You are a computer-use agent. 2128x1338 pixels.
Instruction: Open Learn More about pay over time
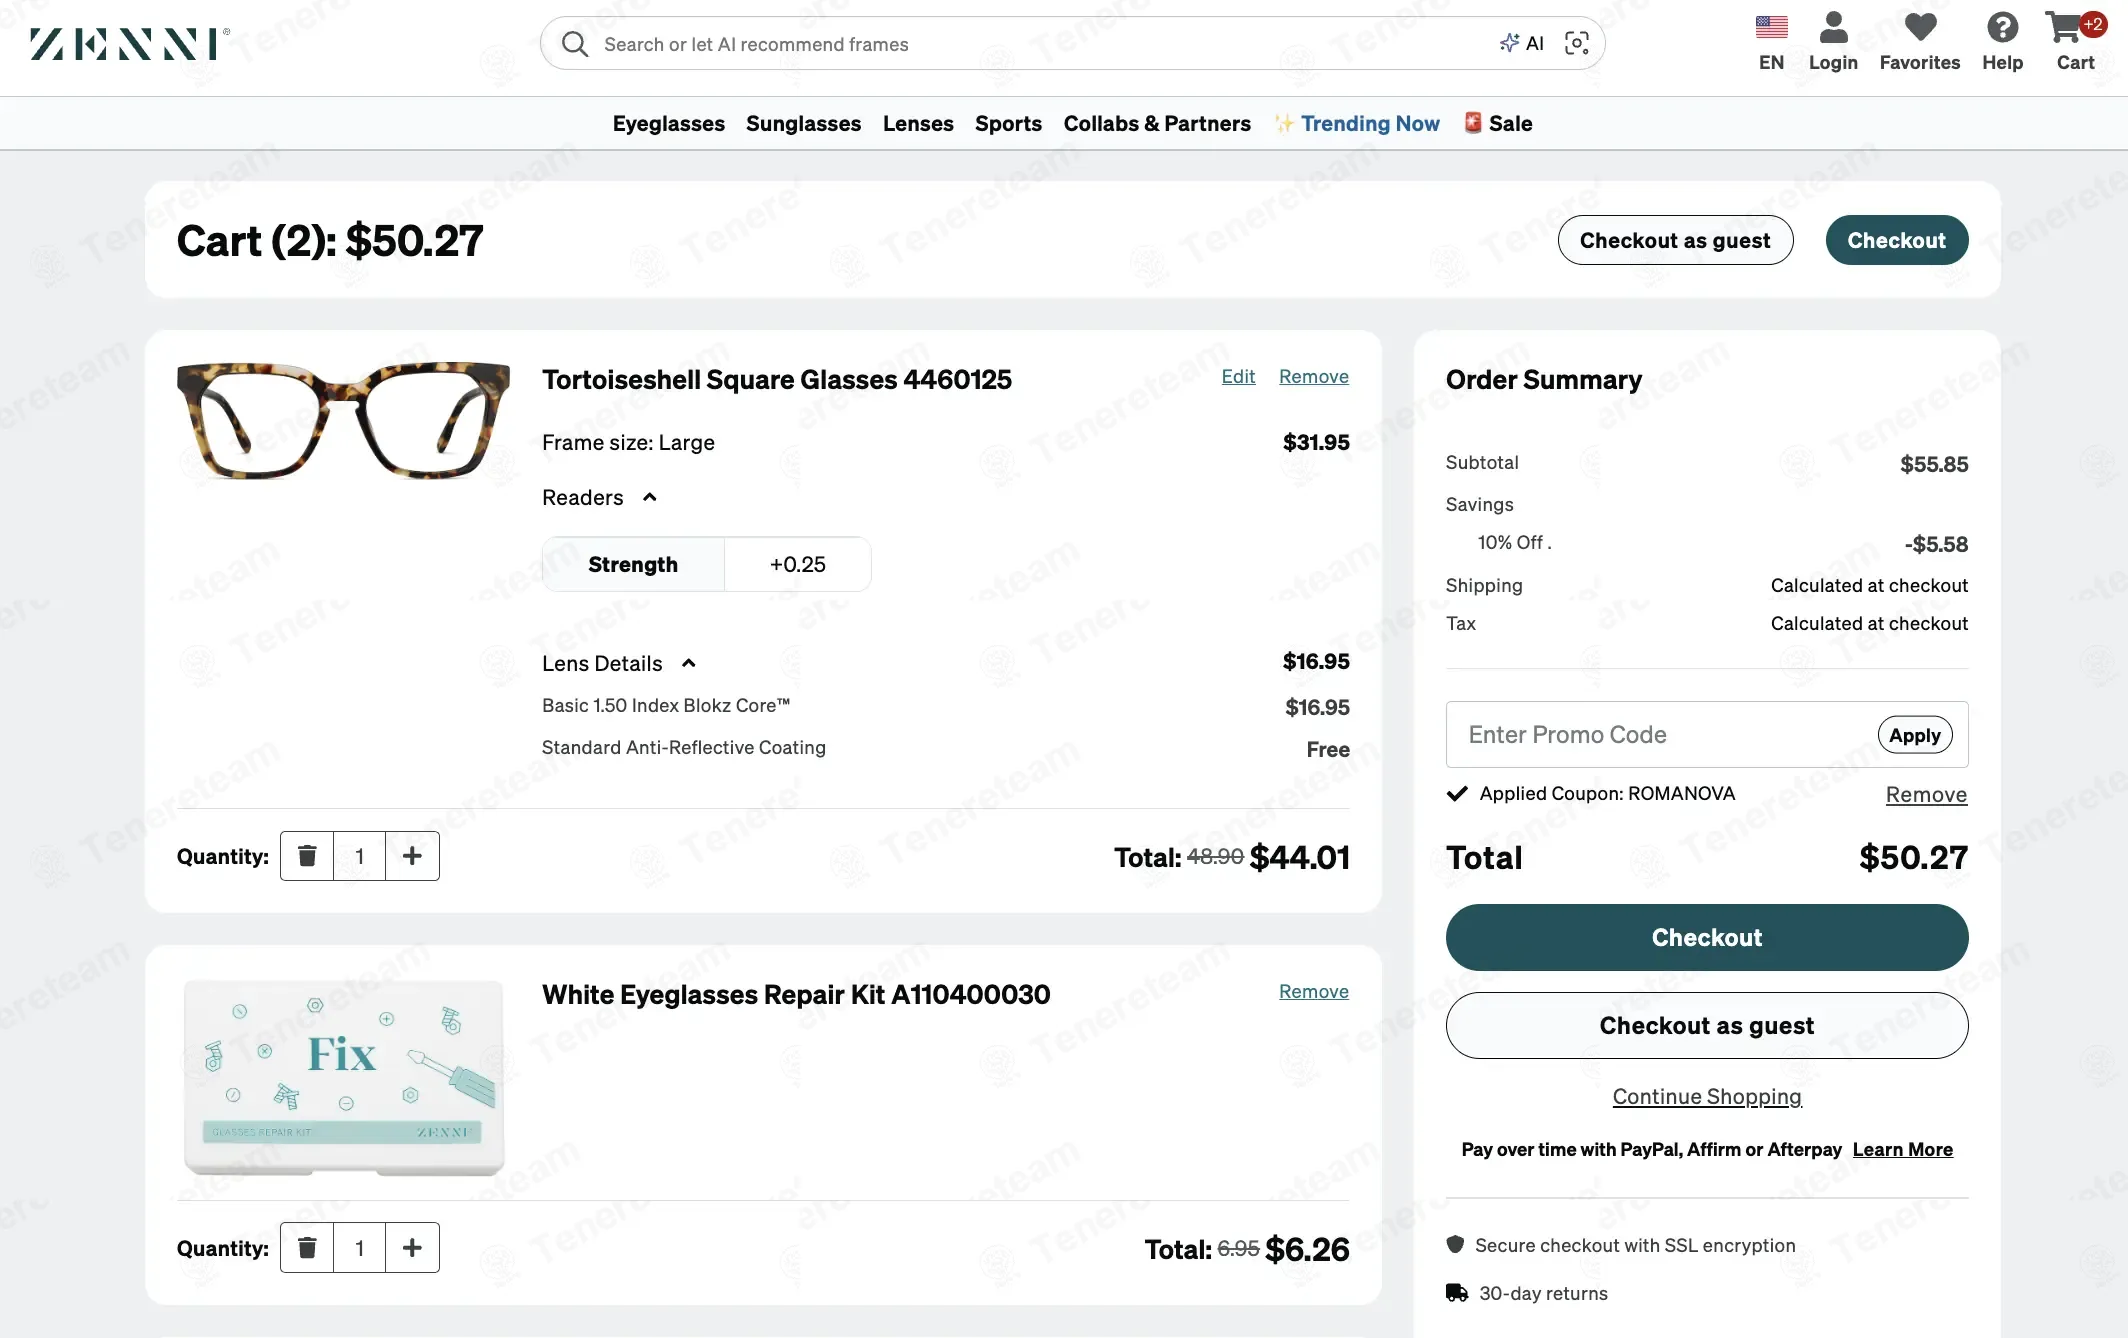(1902, 1149)
